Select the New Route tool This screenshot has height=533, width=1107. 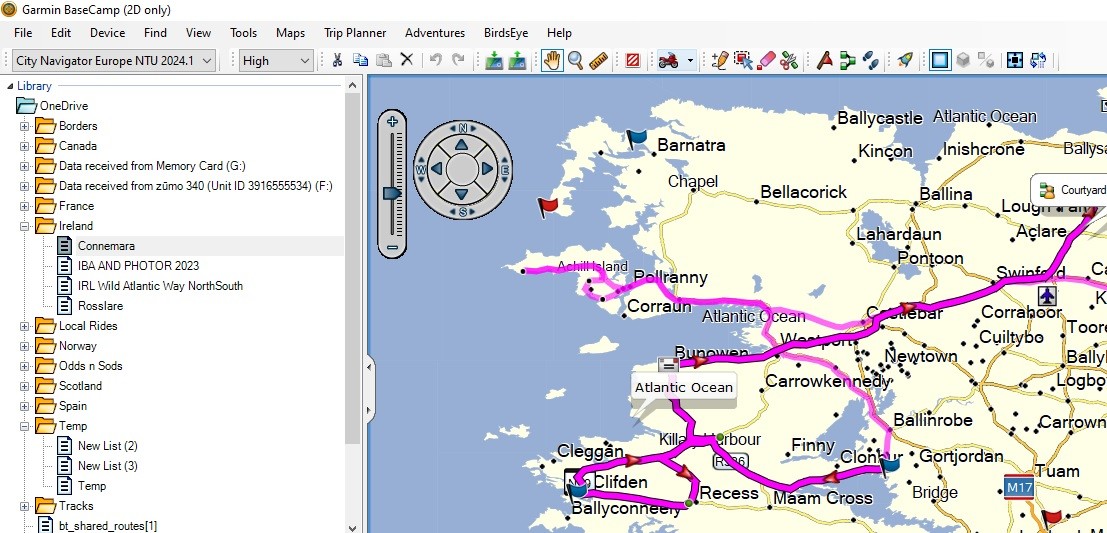click(x=847, y=61)
